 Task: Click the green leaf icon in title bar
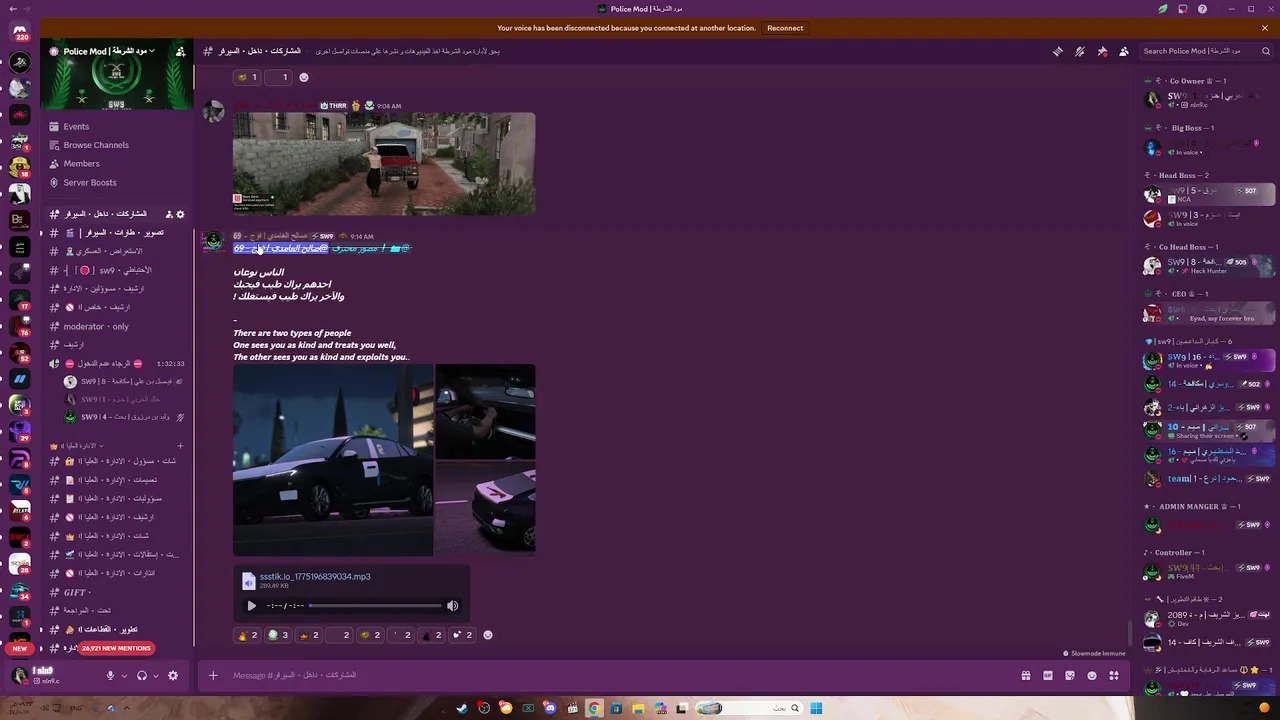click(1163, 9)
